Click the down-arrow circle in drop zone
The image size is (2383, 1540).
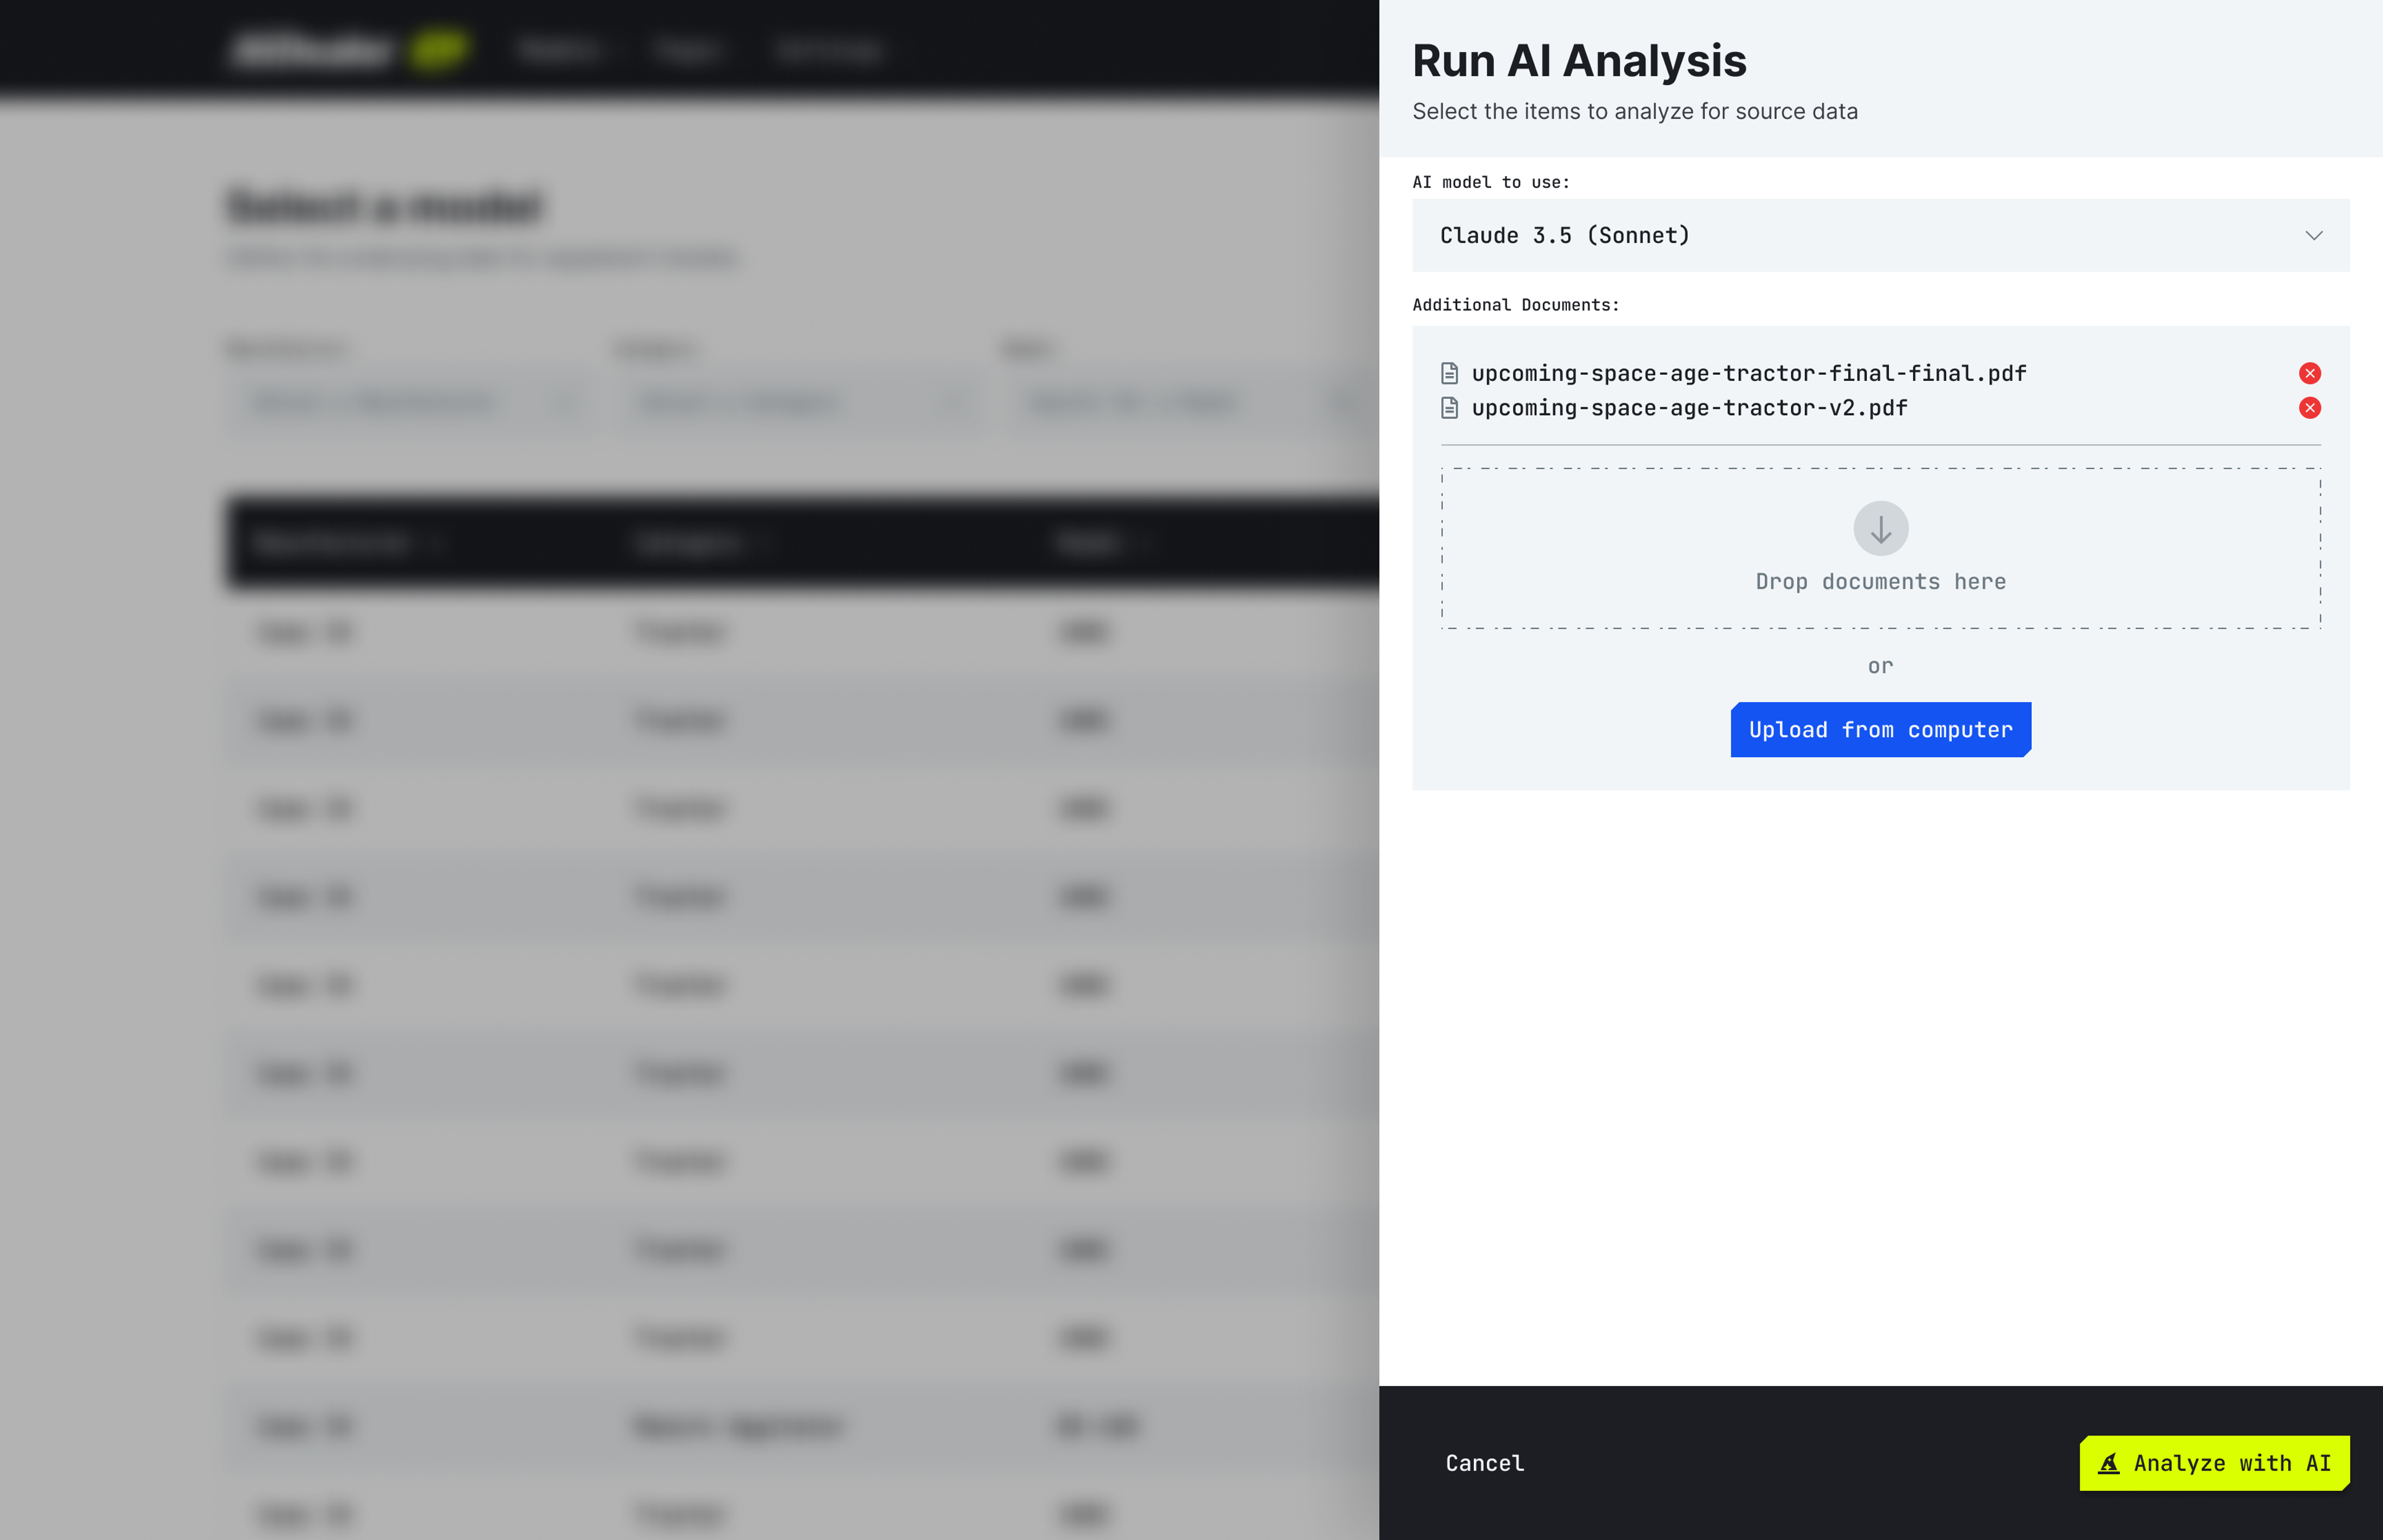pos(1880,528)
